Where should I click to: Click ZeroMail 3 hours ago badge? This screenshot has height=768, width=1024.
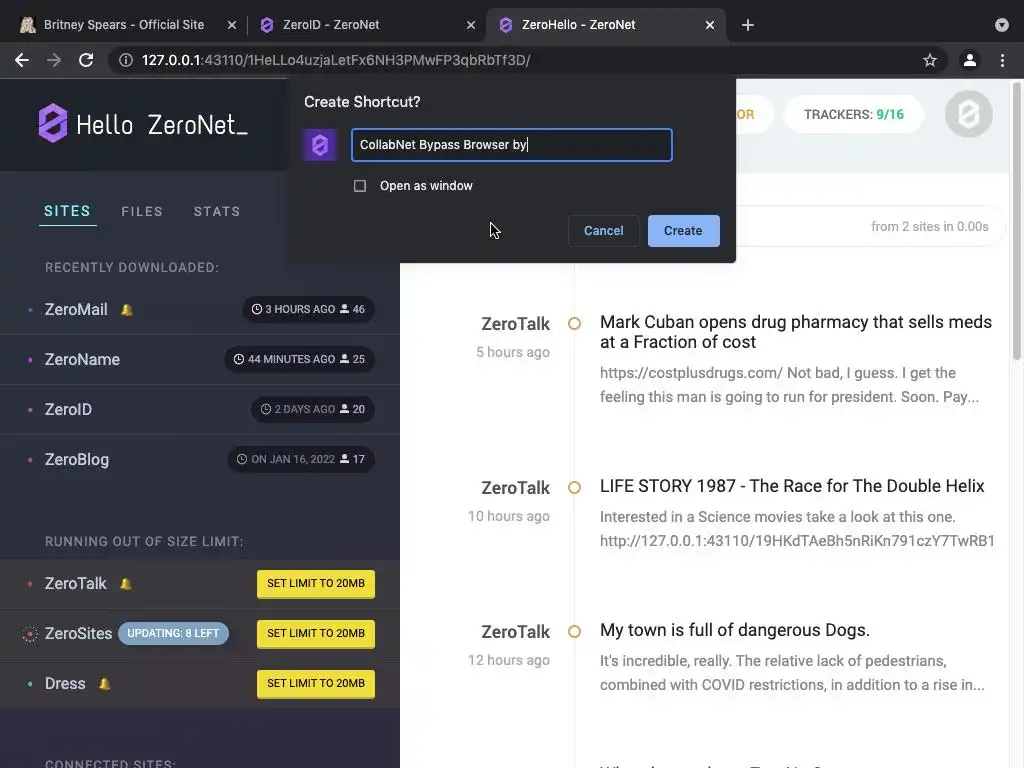click(x=308, y=310)
